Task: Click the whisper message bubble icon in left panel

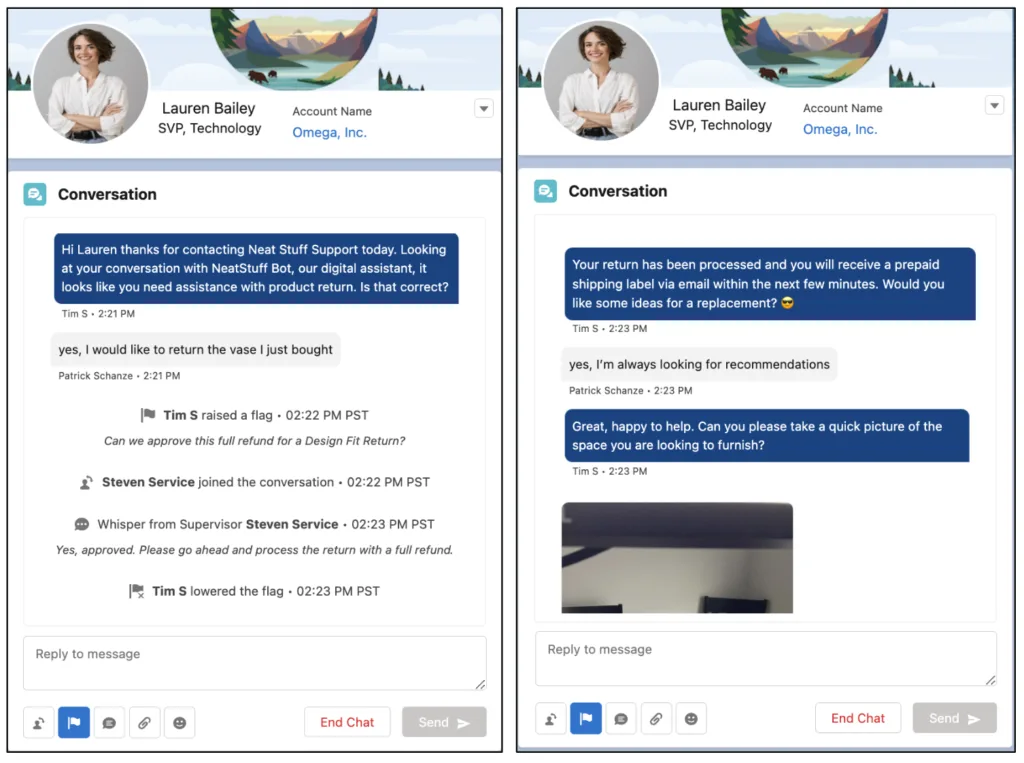Action: click(x=109, y=722)
